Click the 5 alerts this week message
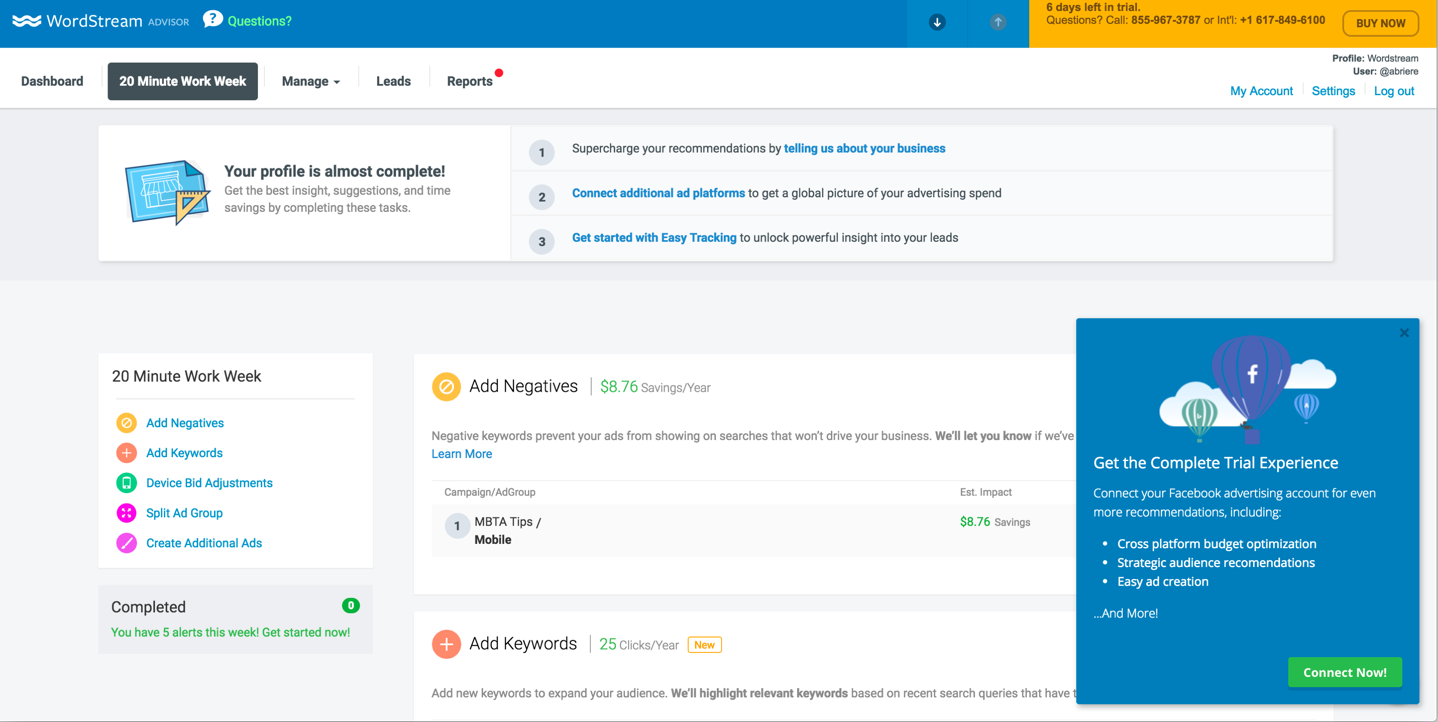 [230, 632]
